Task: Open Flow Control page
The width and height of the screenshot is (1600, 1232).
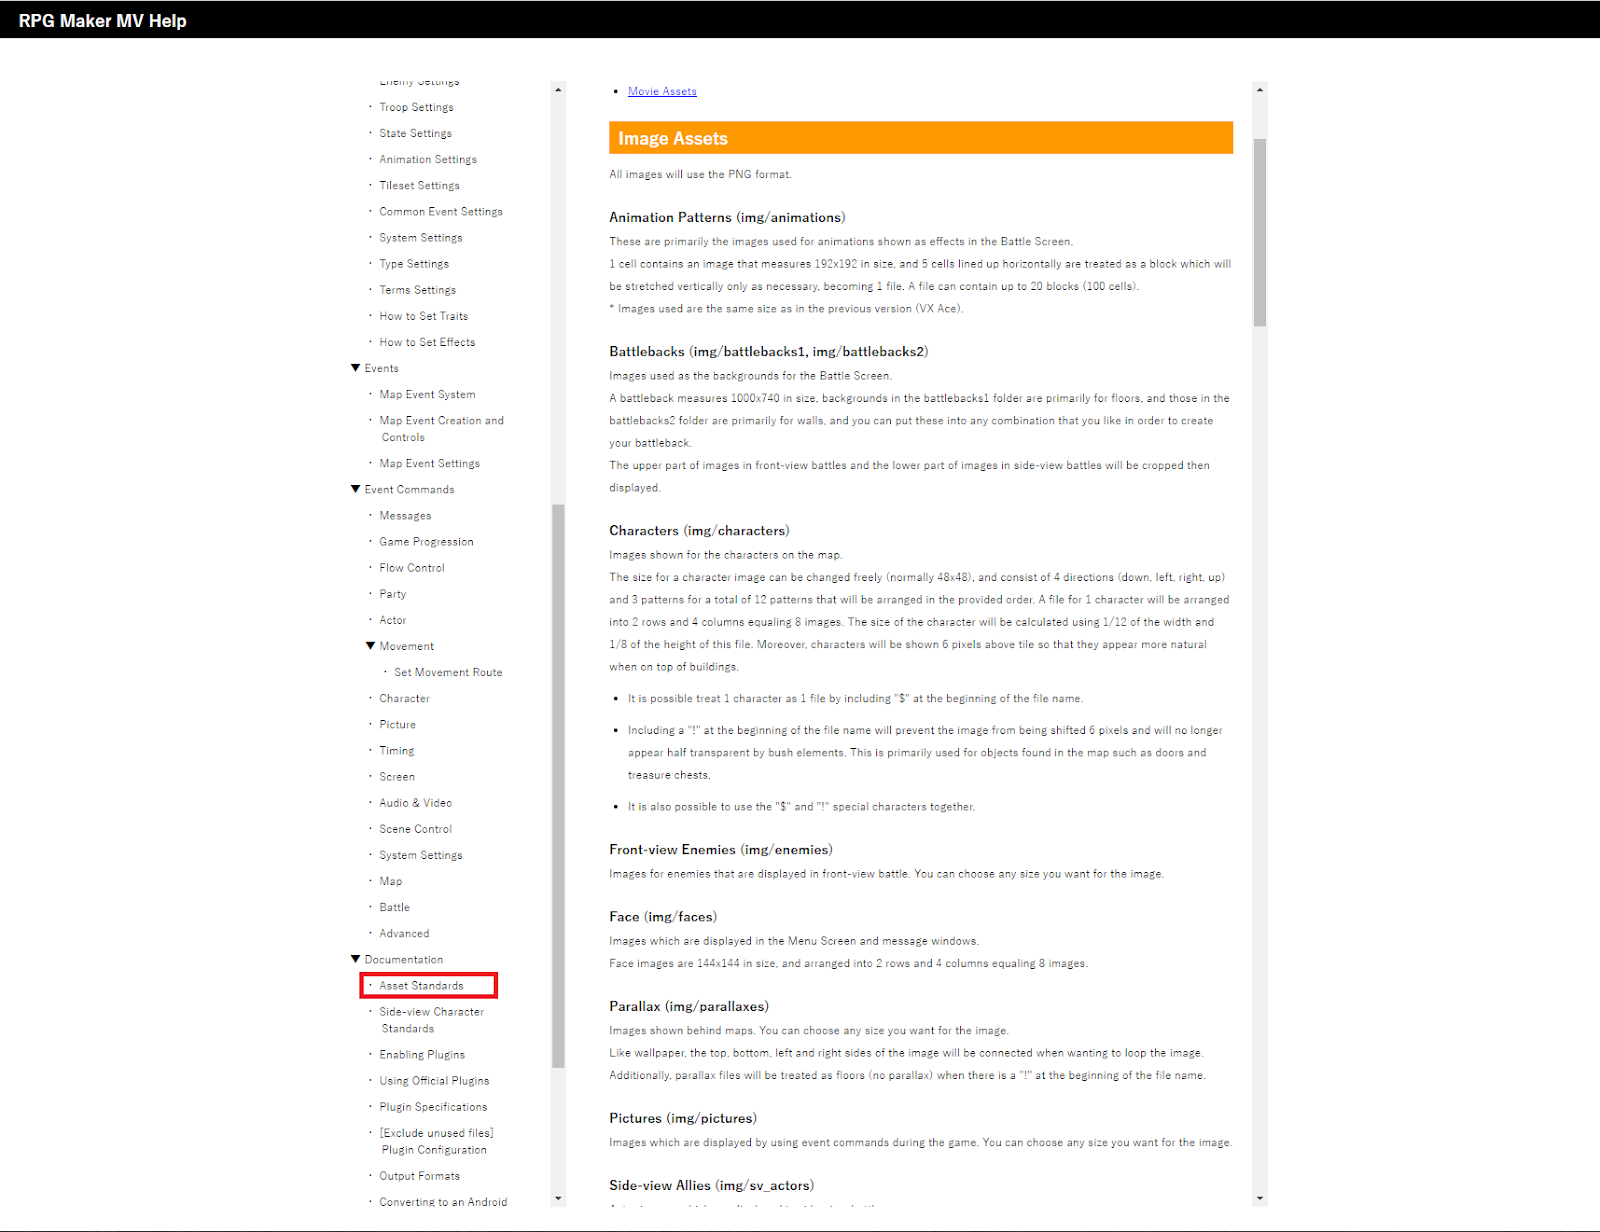Action: coord(412,567)
